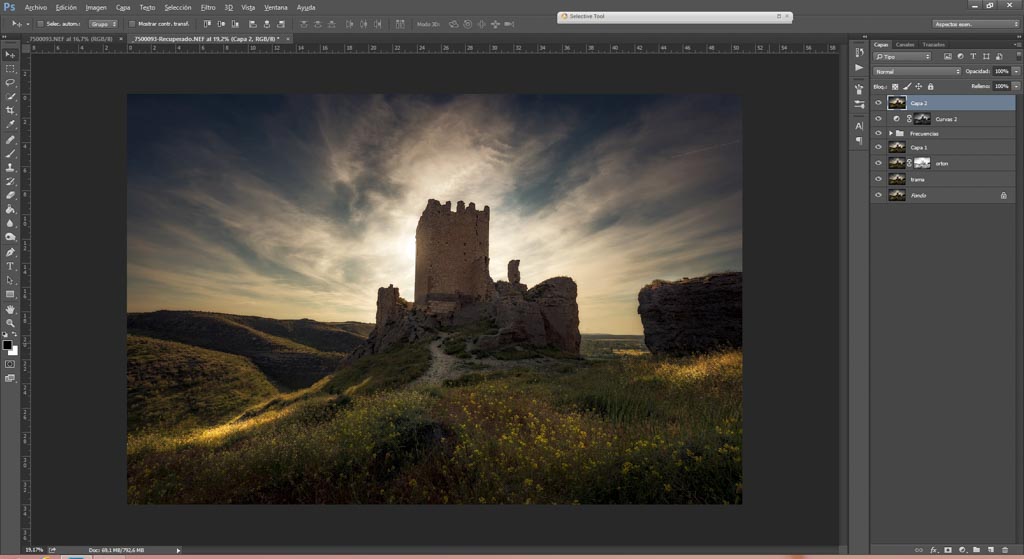Open the Filtro menu
Image resolution: width=1024 pixels, height=559 pixels.
point(207,7)
